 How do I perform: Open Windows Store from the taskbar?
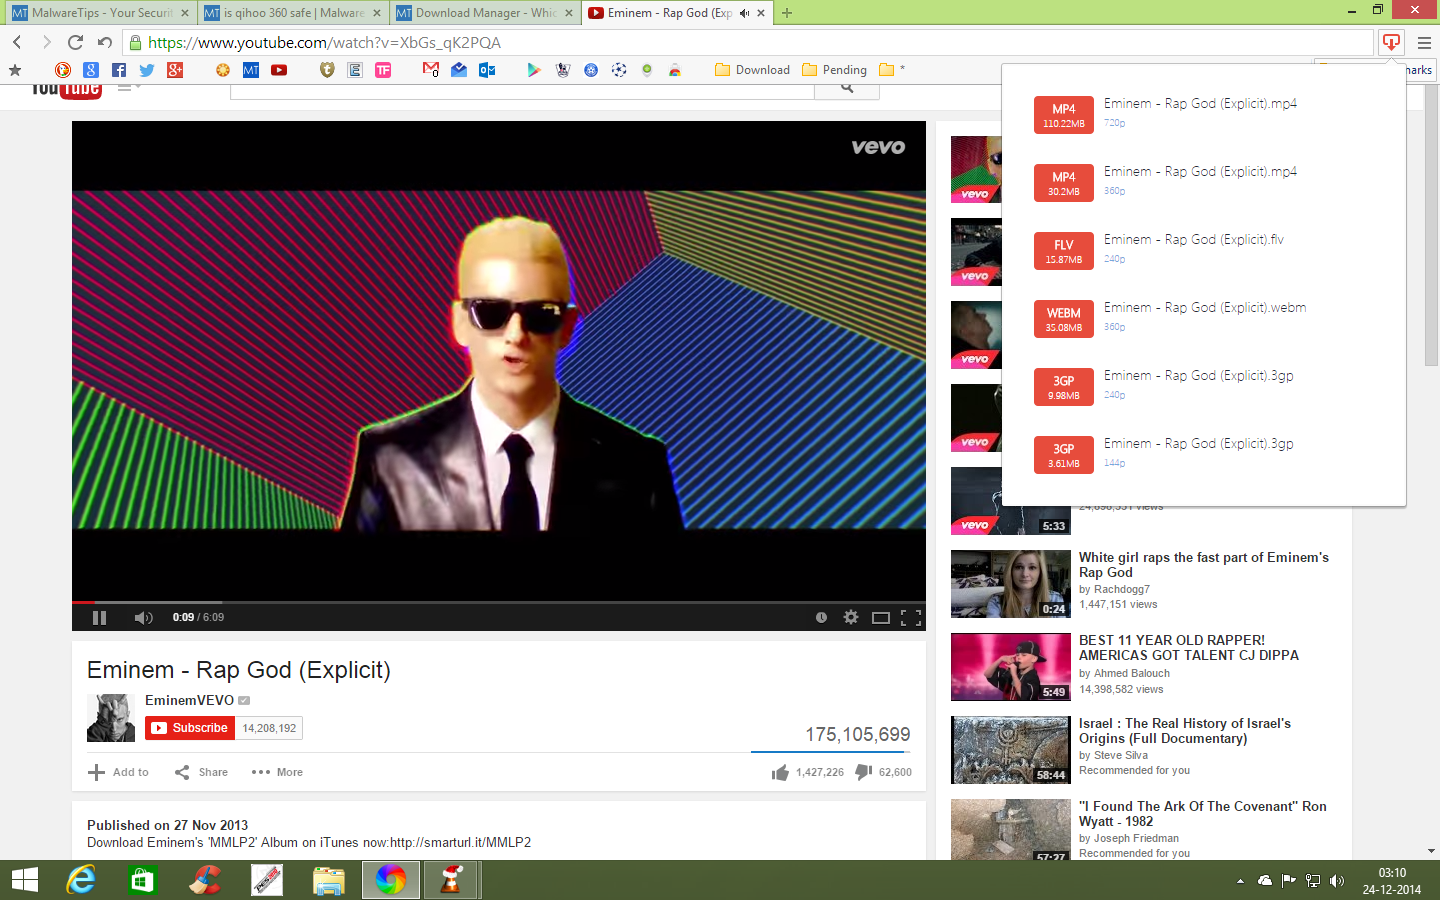tap(143, 880)
